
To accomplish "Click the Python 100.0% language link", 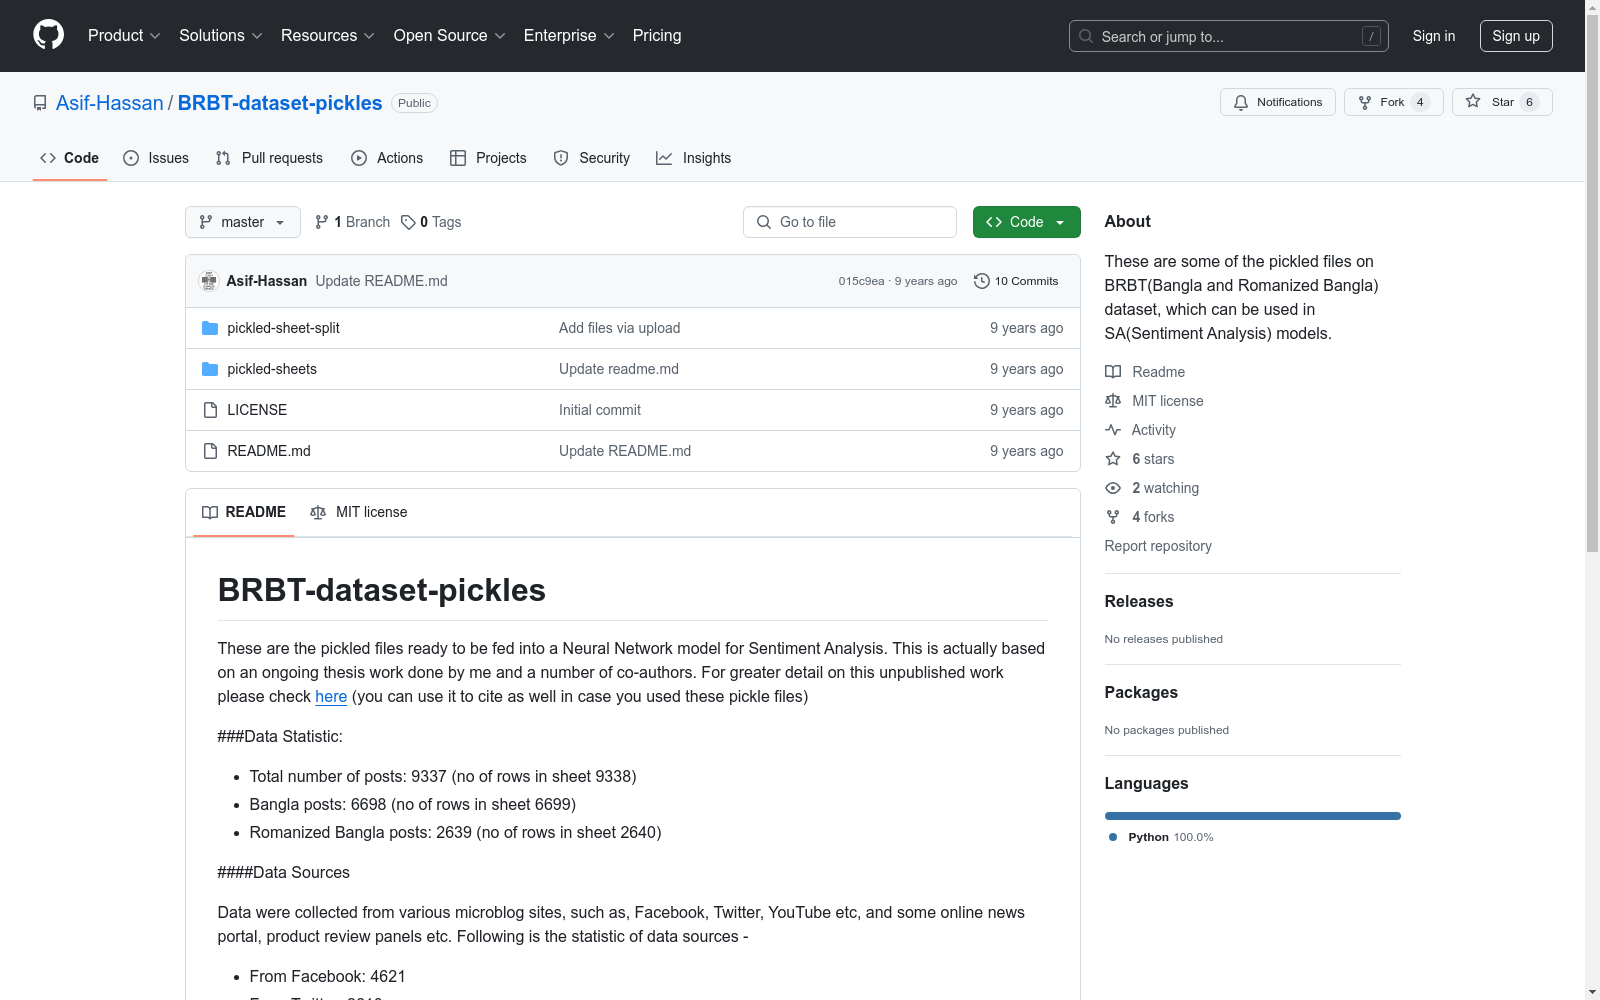I will point(1161,837).
